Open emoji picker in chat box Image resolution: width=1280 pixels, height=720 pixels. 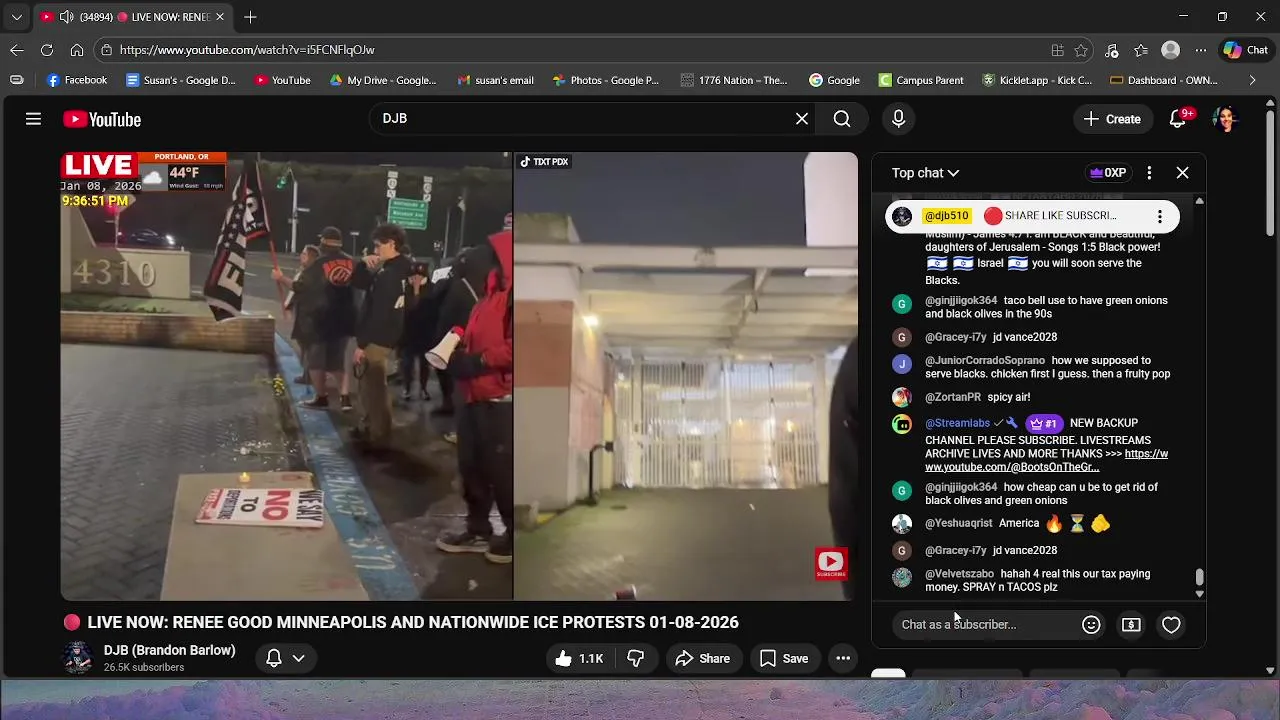pyautogui.click(x=1091, y=625)
